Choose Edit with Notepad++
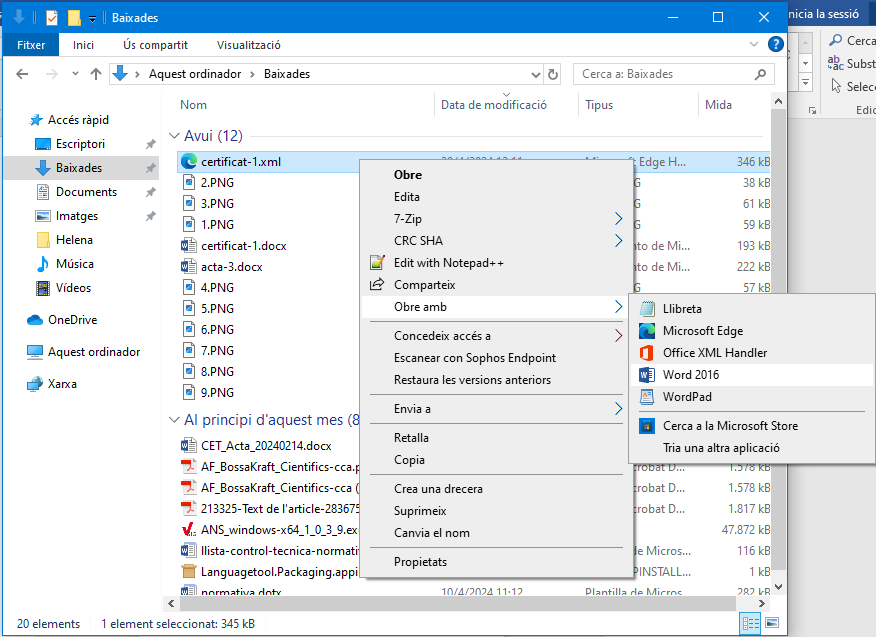The image size is (876, 637). pos(448,263)
